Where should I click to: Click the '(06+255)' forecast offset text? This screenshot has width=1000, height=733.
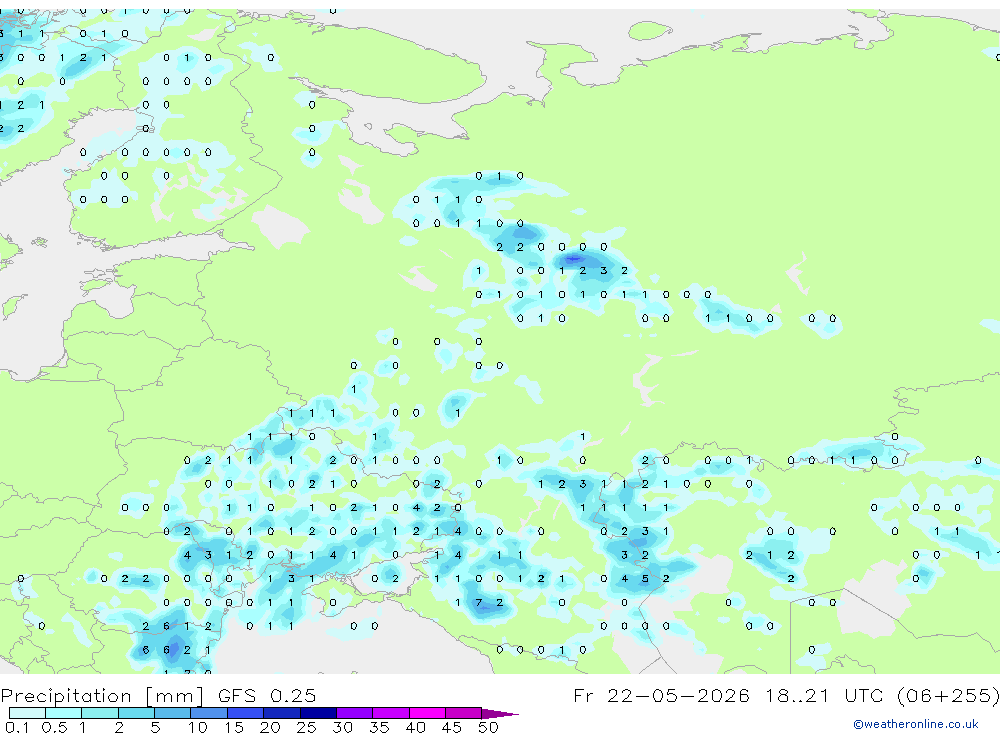click(x=948, y=695)
